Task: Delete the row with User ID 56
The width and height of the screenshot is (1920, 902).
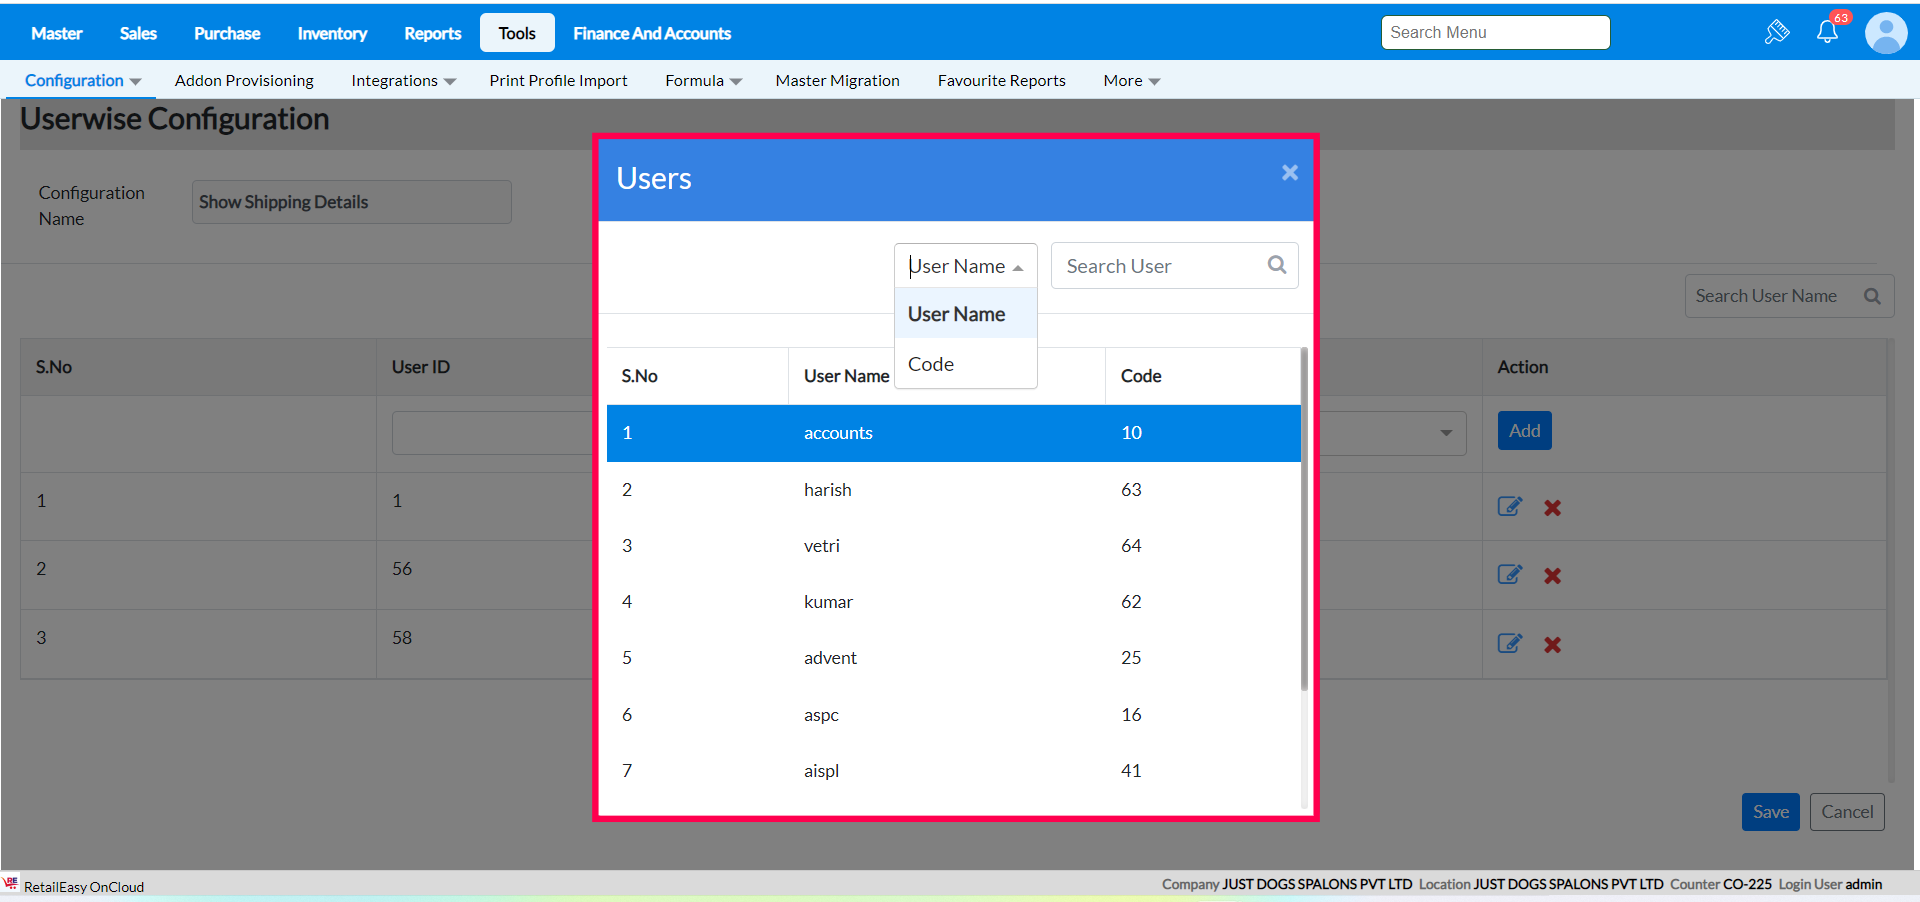Action: click(1552, 576)
